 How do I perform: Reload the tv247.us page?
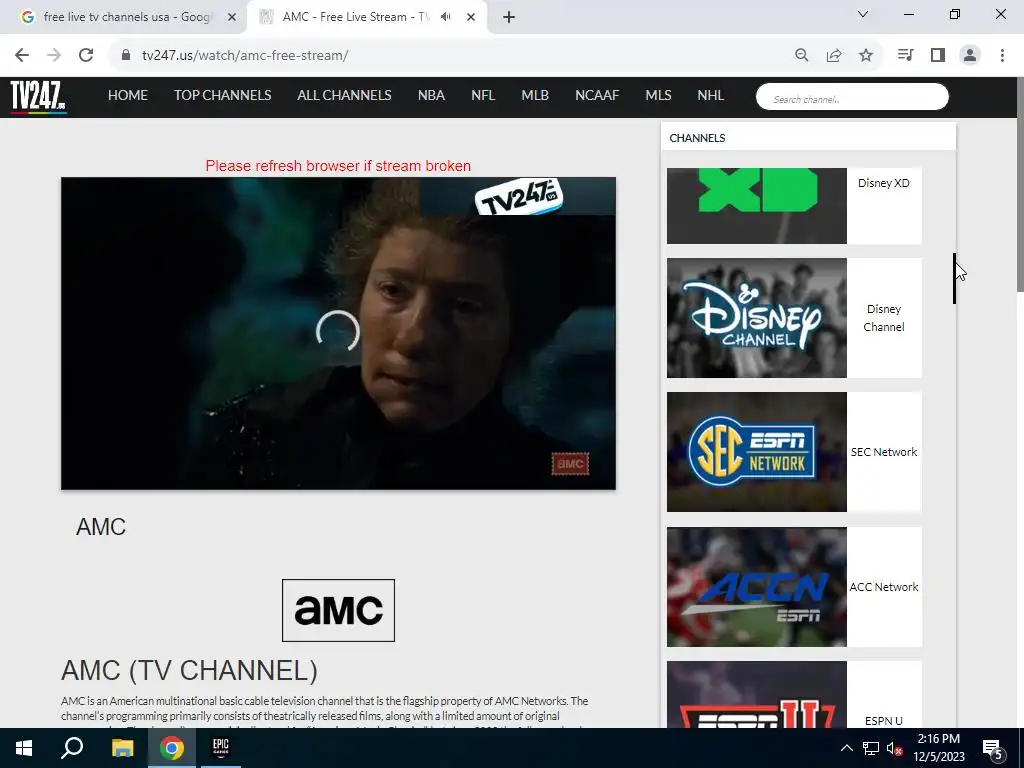[x=86, y=56]
